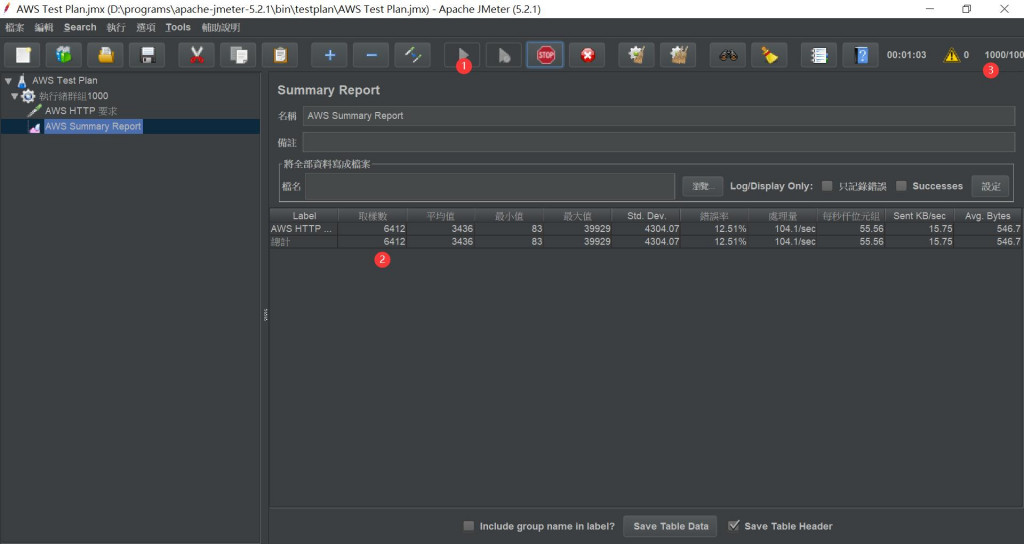The height and width of the screenshot is (544, 1024).
Task: Toggle Include group name in label checkbox
Action: click(x=468, y=526)
